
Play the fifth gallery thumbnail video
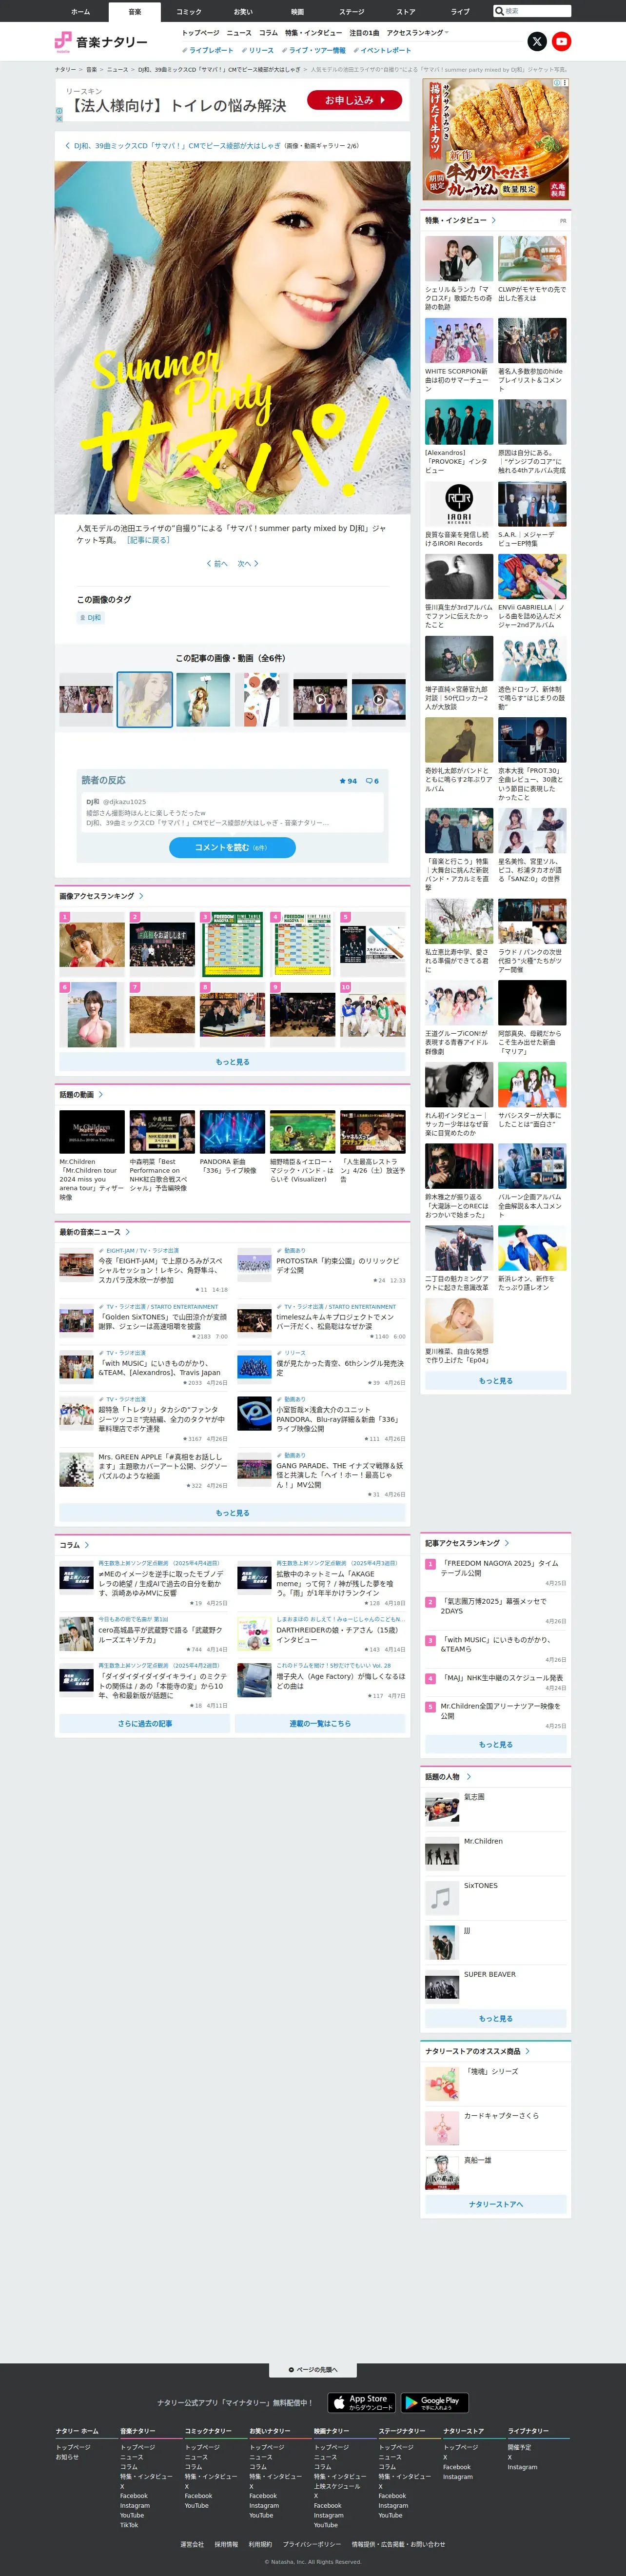tap(320, 700)
